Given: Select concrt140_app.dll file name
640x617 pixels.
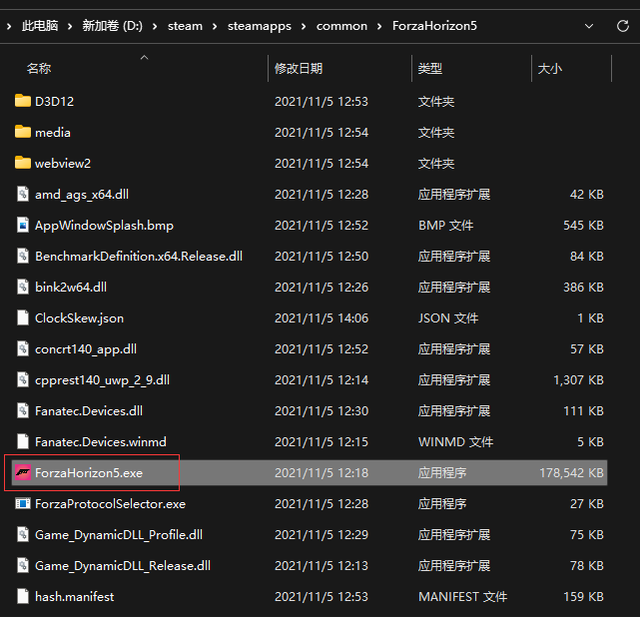Looking at the screenshot, I should click(86, 349).
